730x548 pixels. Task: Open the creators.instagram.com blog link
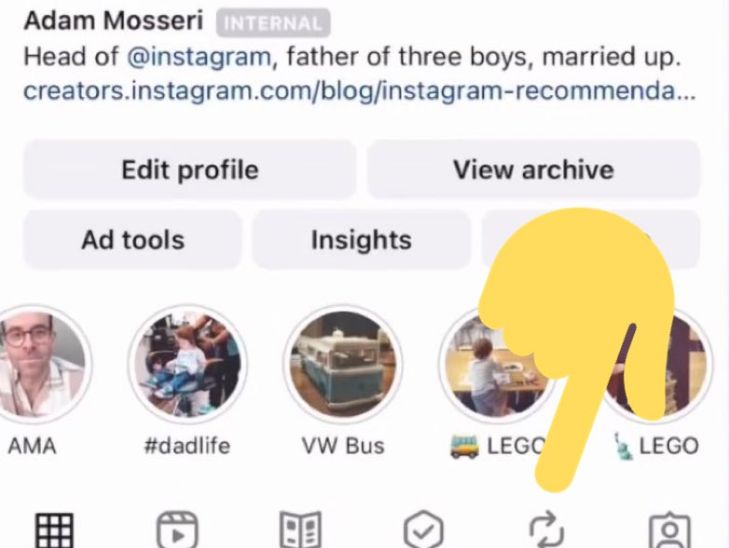pos(359,91)
